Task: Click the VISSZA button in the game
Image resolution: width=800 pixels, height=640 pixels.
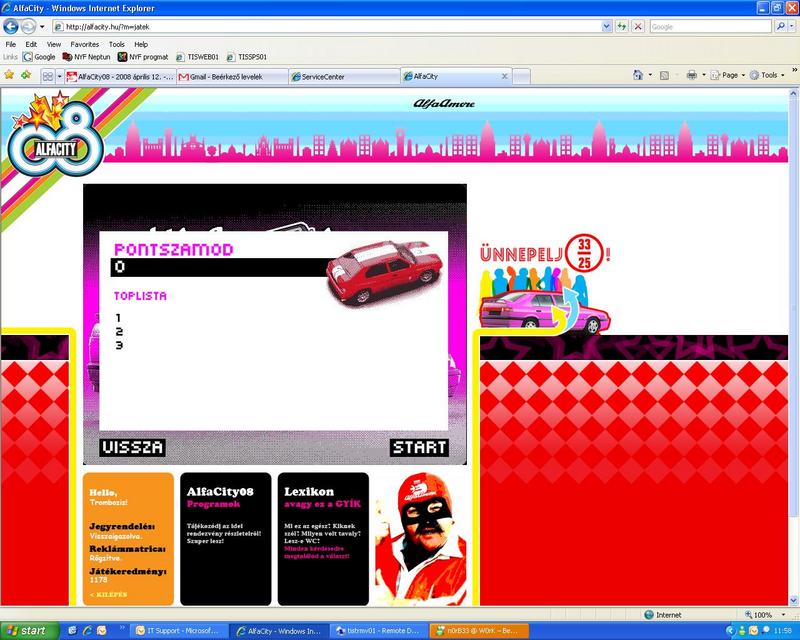Action: [132, 448]
